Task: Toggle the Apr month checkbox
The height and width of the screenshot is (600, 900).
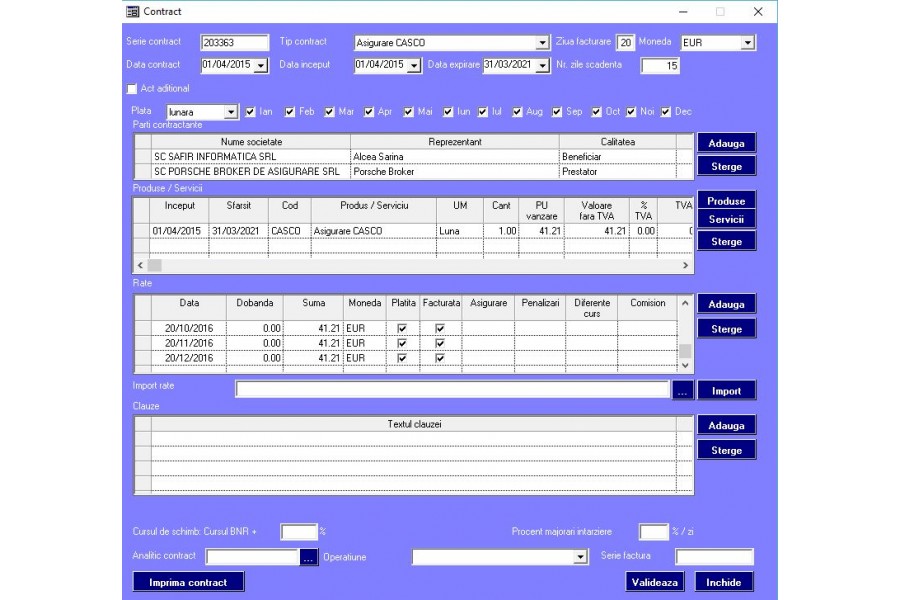Action: tap(369, 112)
